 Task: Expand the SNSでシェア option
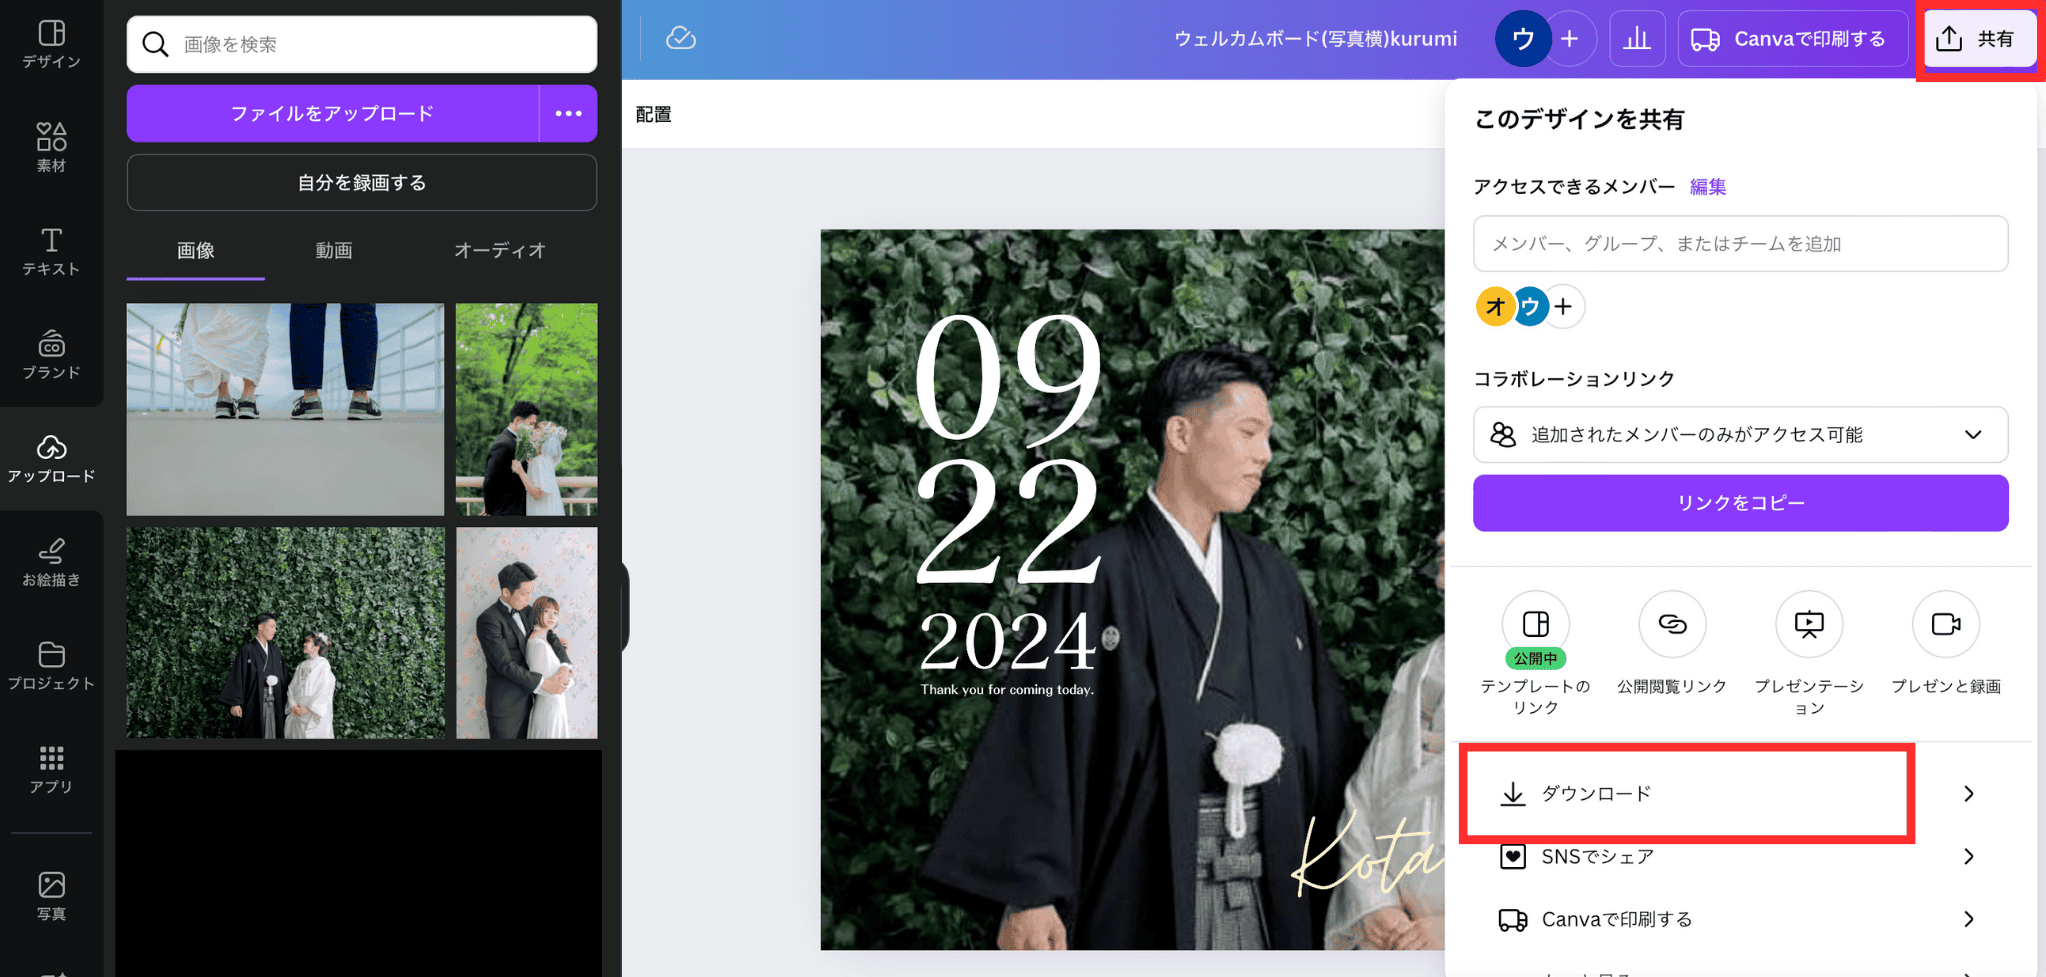click(1738, 857)
